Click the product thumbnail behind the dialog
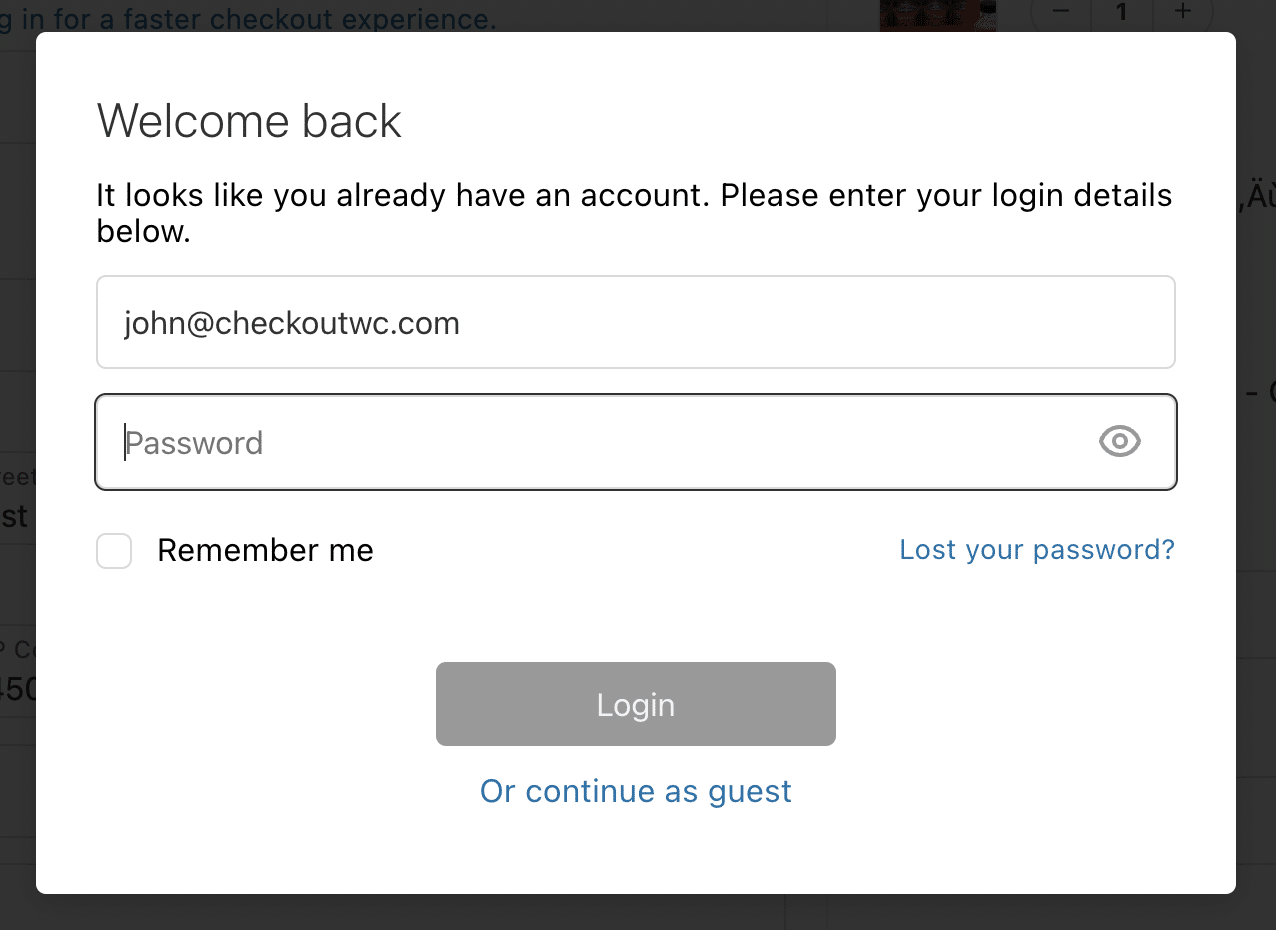 [938, 14]
